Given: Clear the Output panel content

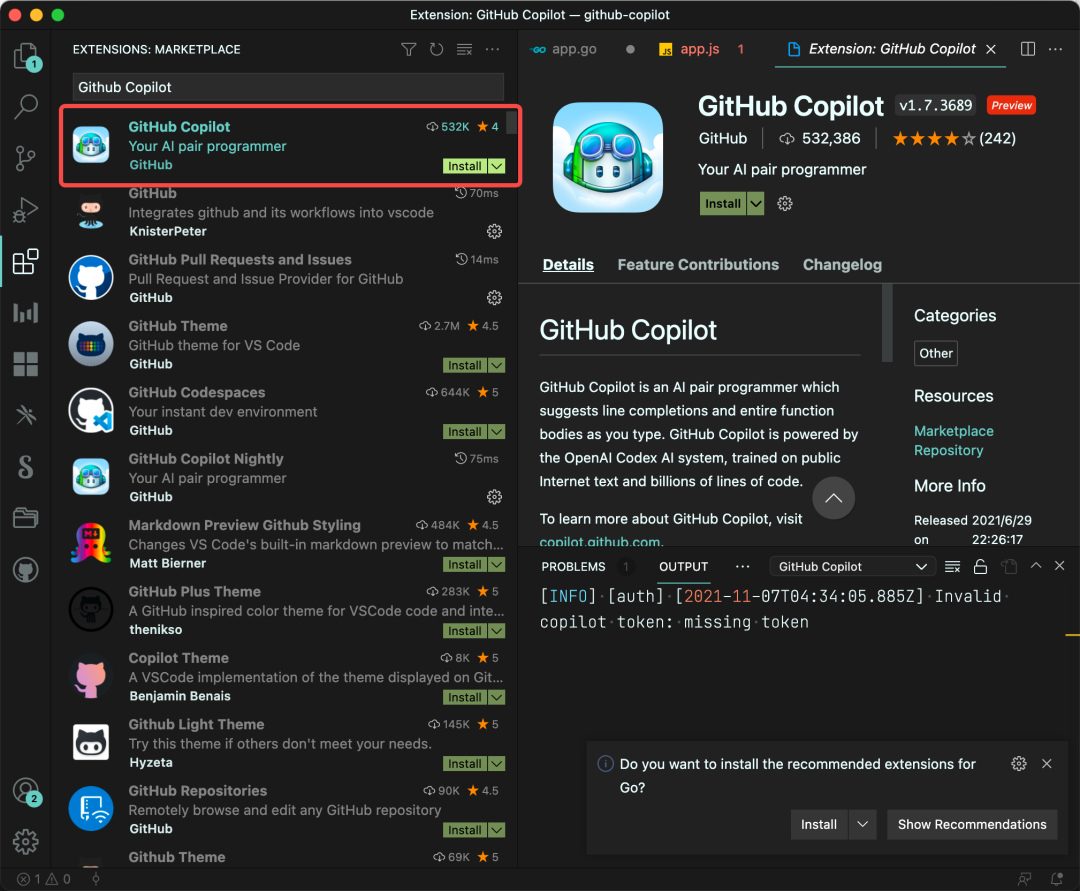Looking at the screenshot, I should pos(952,565).
